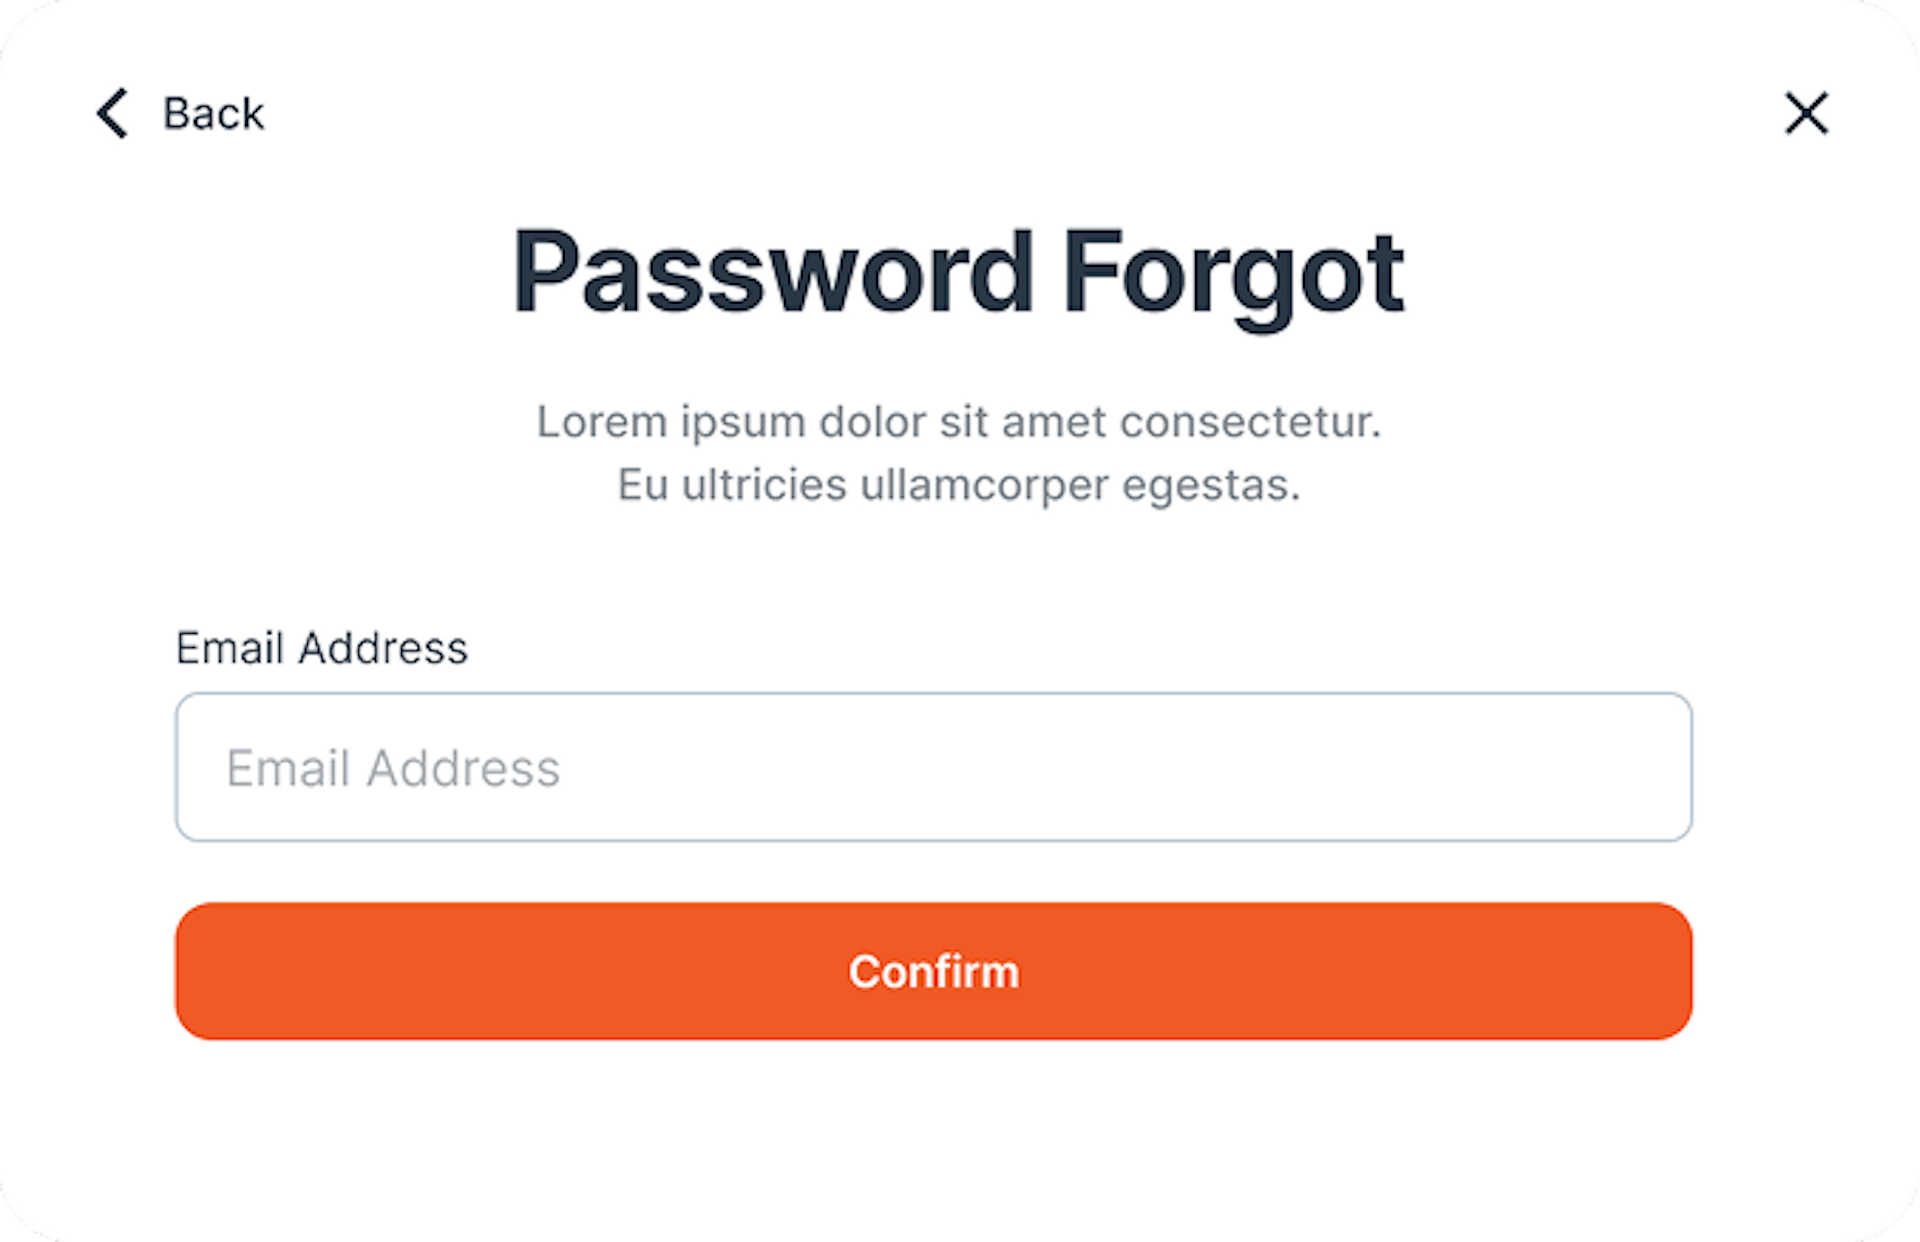The width and height of the screenshot is (1920, 1242).
Task: Submit using the orange Confirm button
Action: pyautogui.click(x=933, y=970)
